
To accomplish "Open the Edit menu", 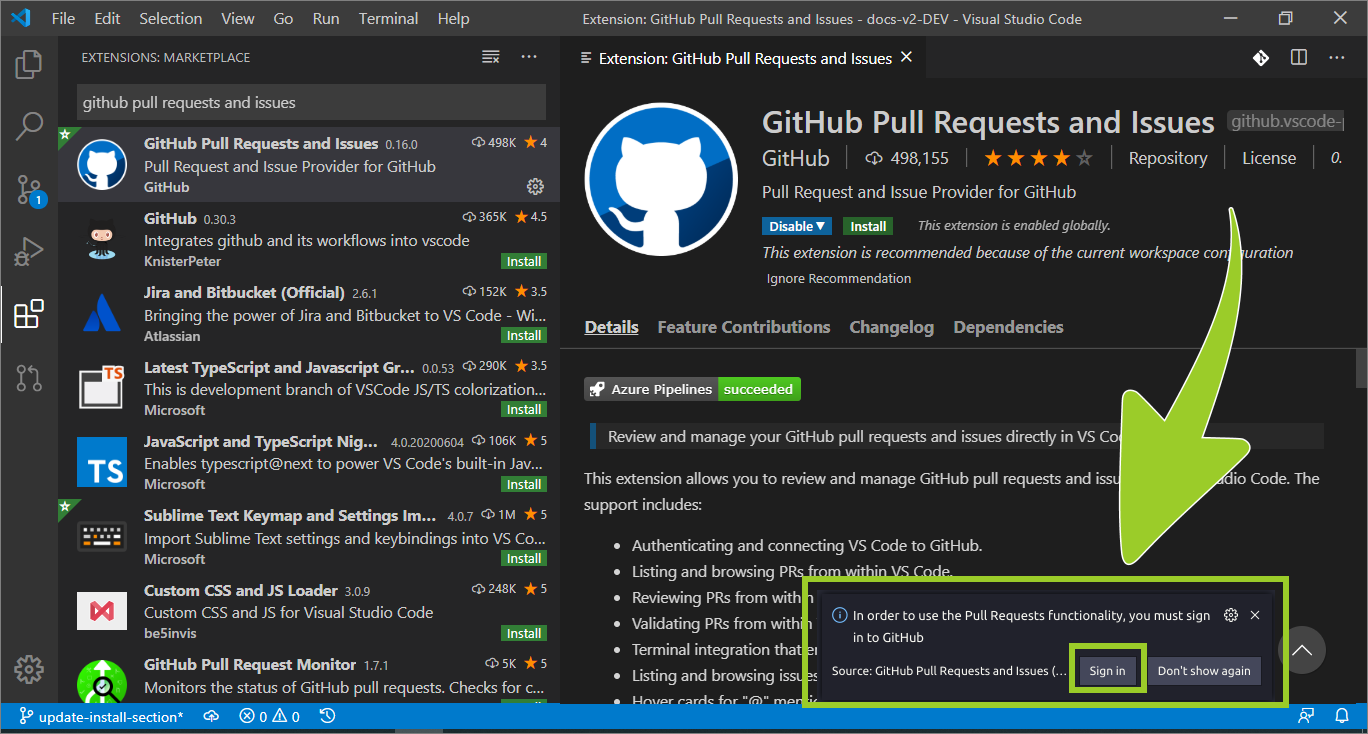I will [107, 18].
